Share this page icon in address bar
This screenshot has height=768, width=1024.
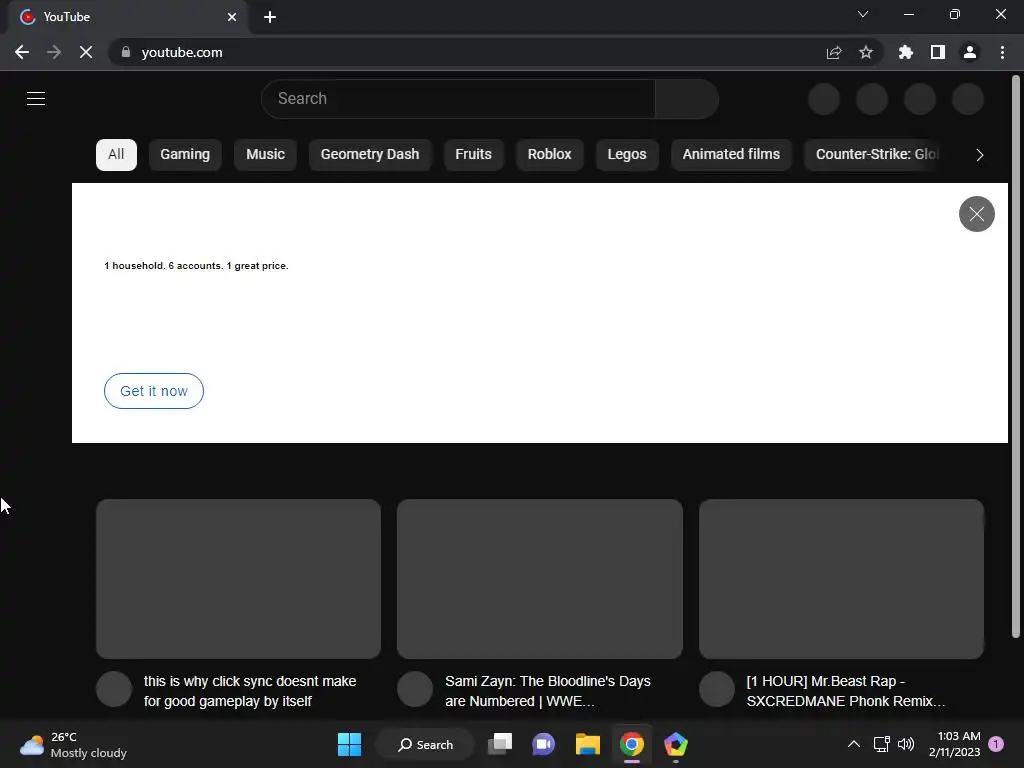click(833, 52)
